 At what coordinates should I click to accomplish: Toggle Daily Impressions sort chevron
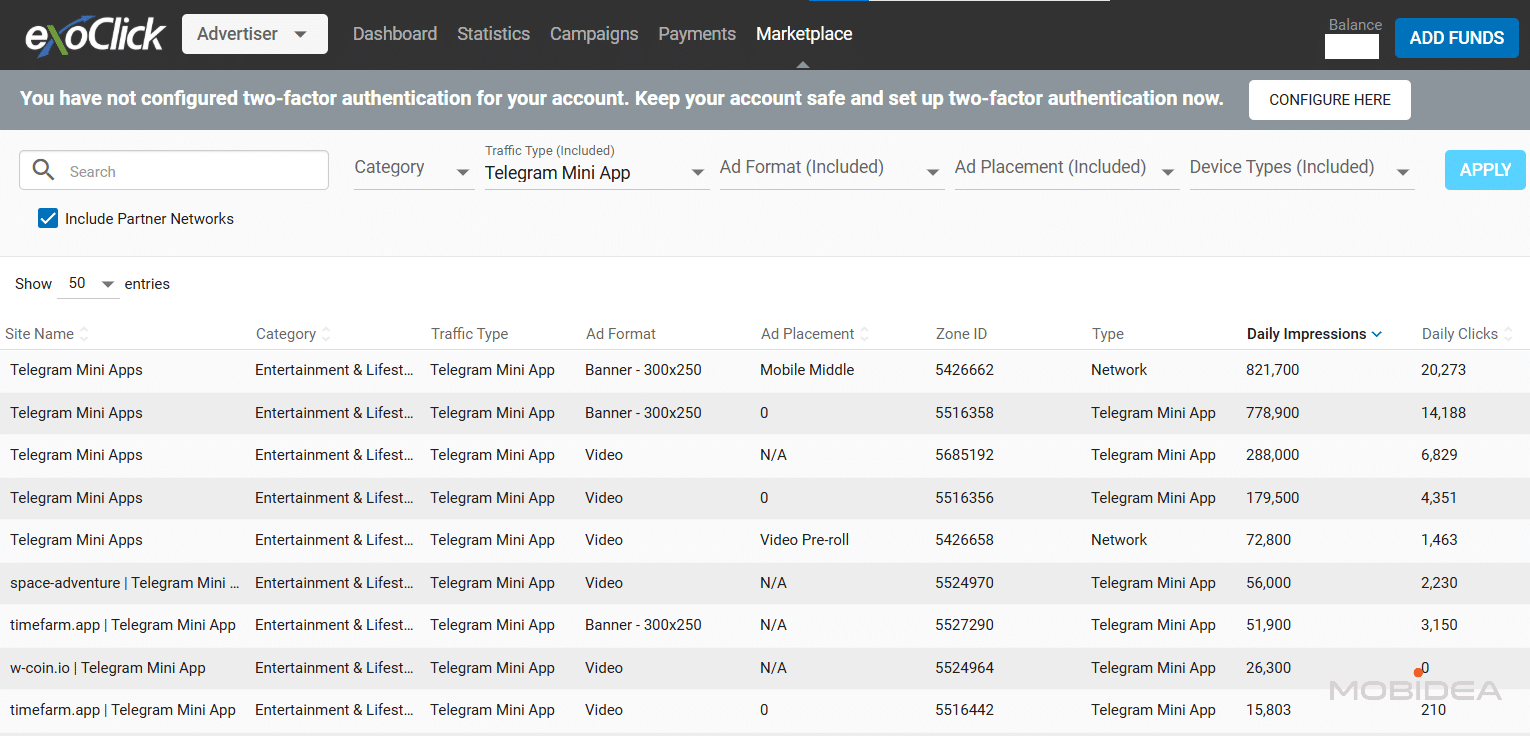click(x=1377, y=334)
